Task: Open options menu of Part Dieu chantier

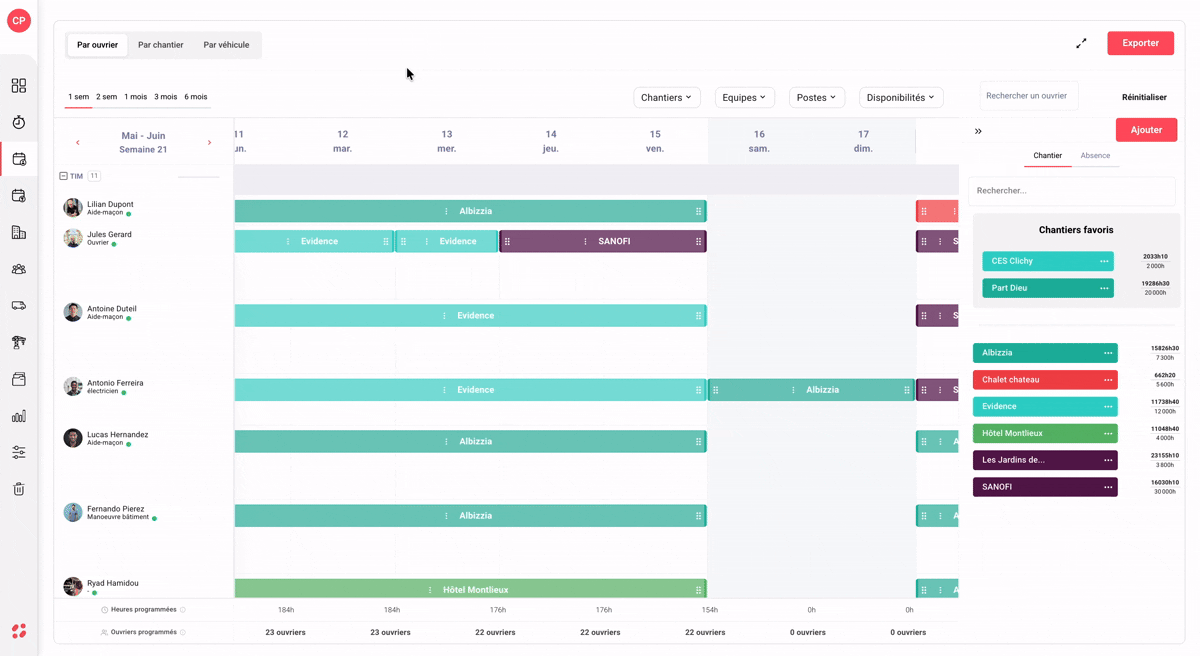Action: [1104, 288]
